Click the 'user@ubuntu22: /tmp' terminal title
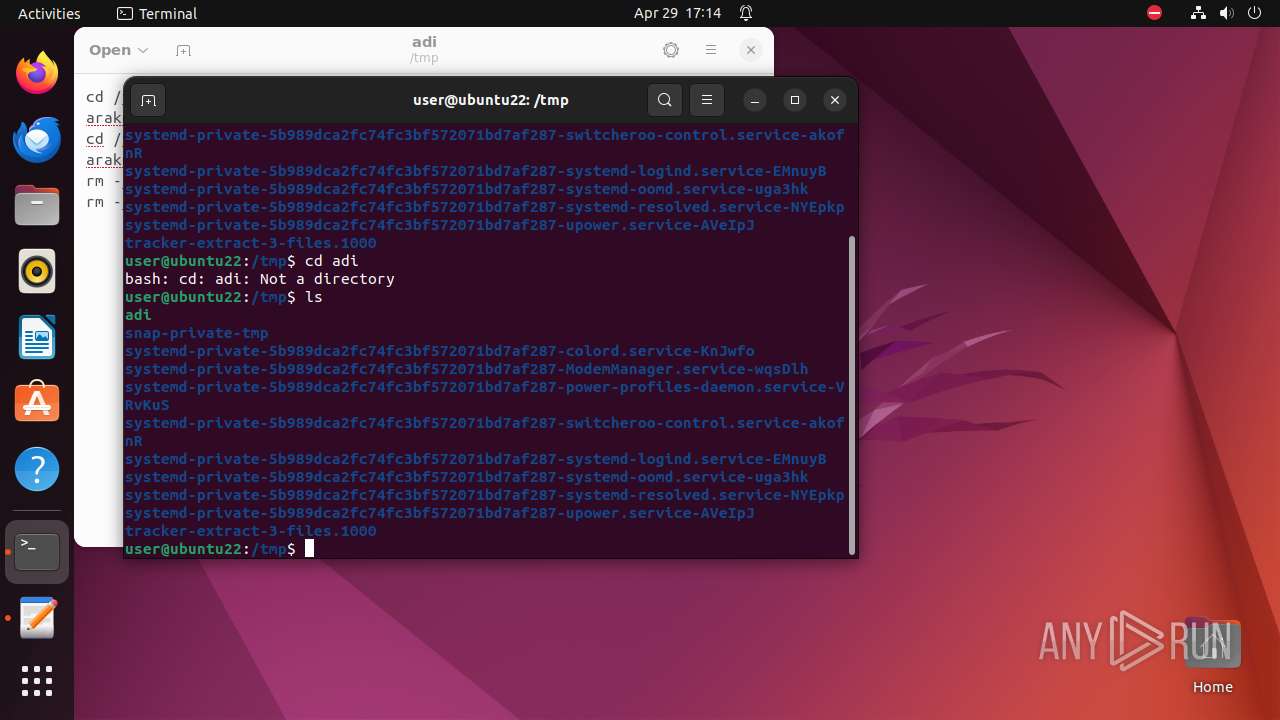Screen dimensions: 1280x720 [x=491, y=100]
